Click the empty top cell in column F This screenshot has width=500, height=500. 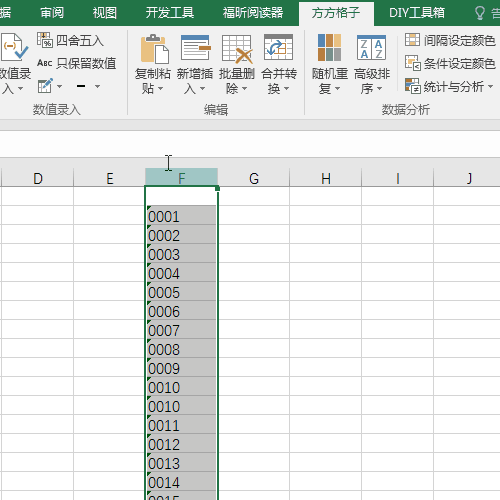click(x=181, y=196)
